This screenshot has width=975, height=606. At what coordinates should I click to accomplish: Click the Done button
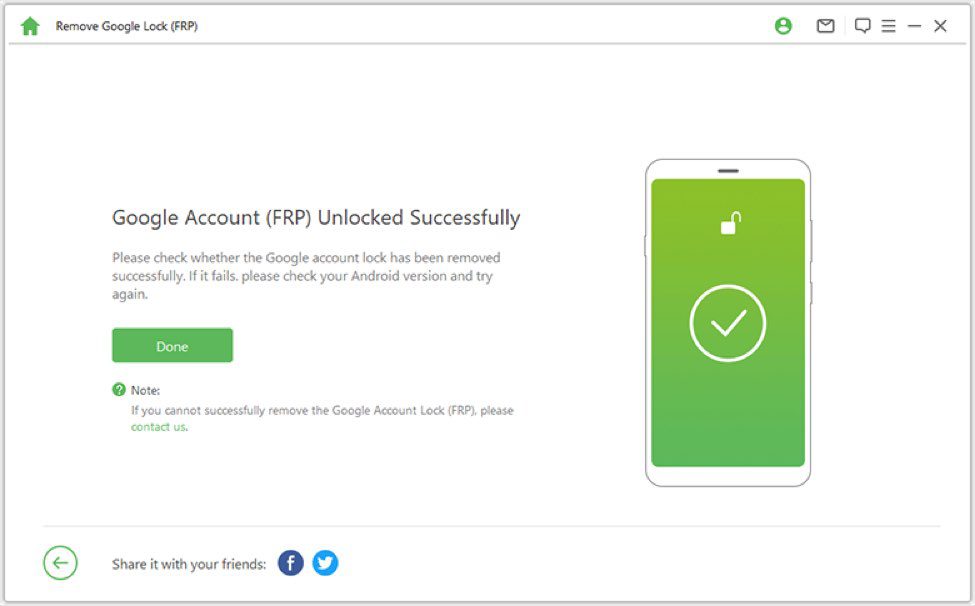pos(172,345)
